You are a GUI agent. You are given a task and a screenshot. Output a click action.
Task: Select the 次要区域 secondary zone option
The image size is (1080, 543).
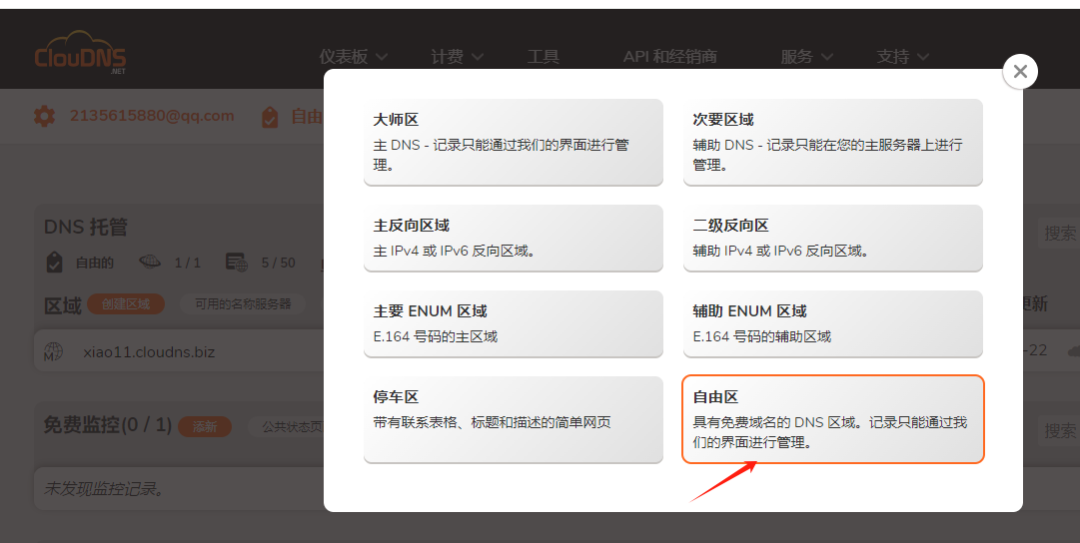[833, 142]
